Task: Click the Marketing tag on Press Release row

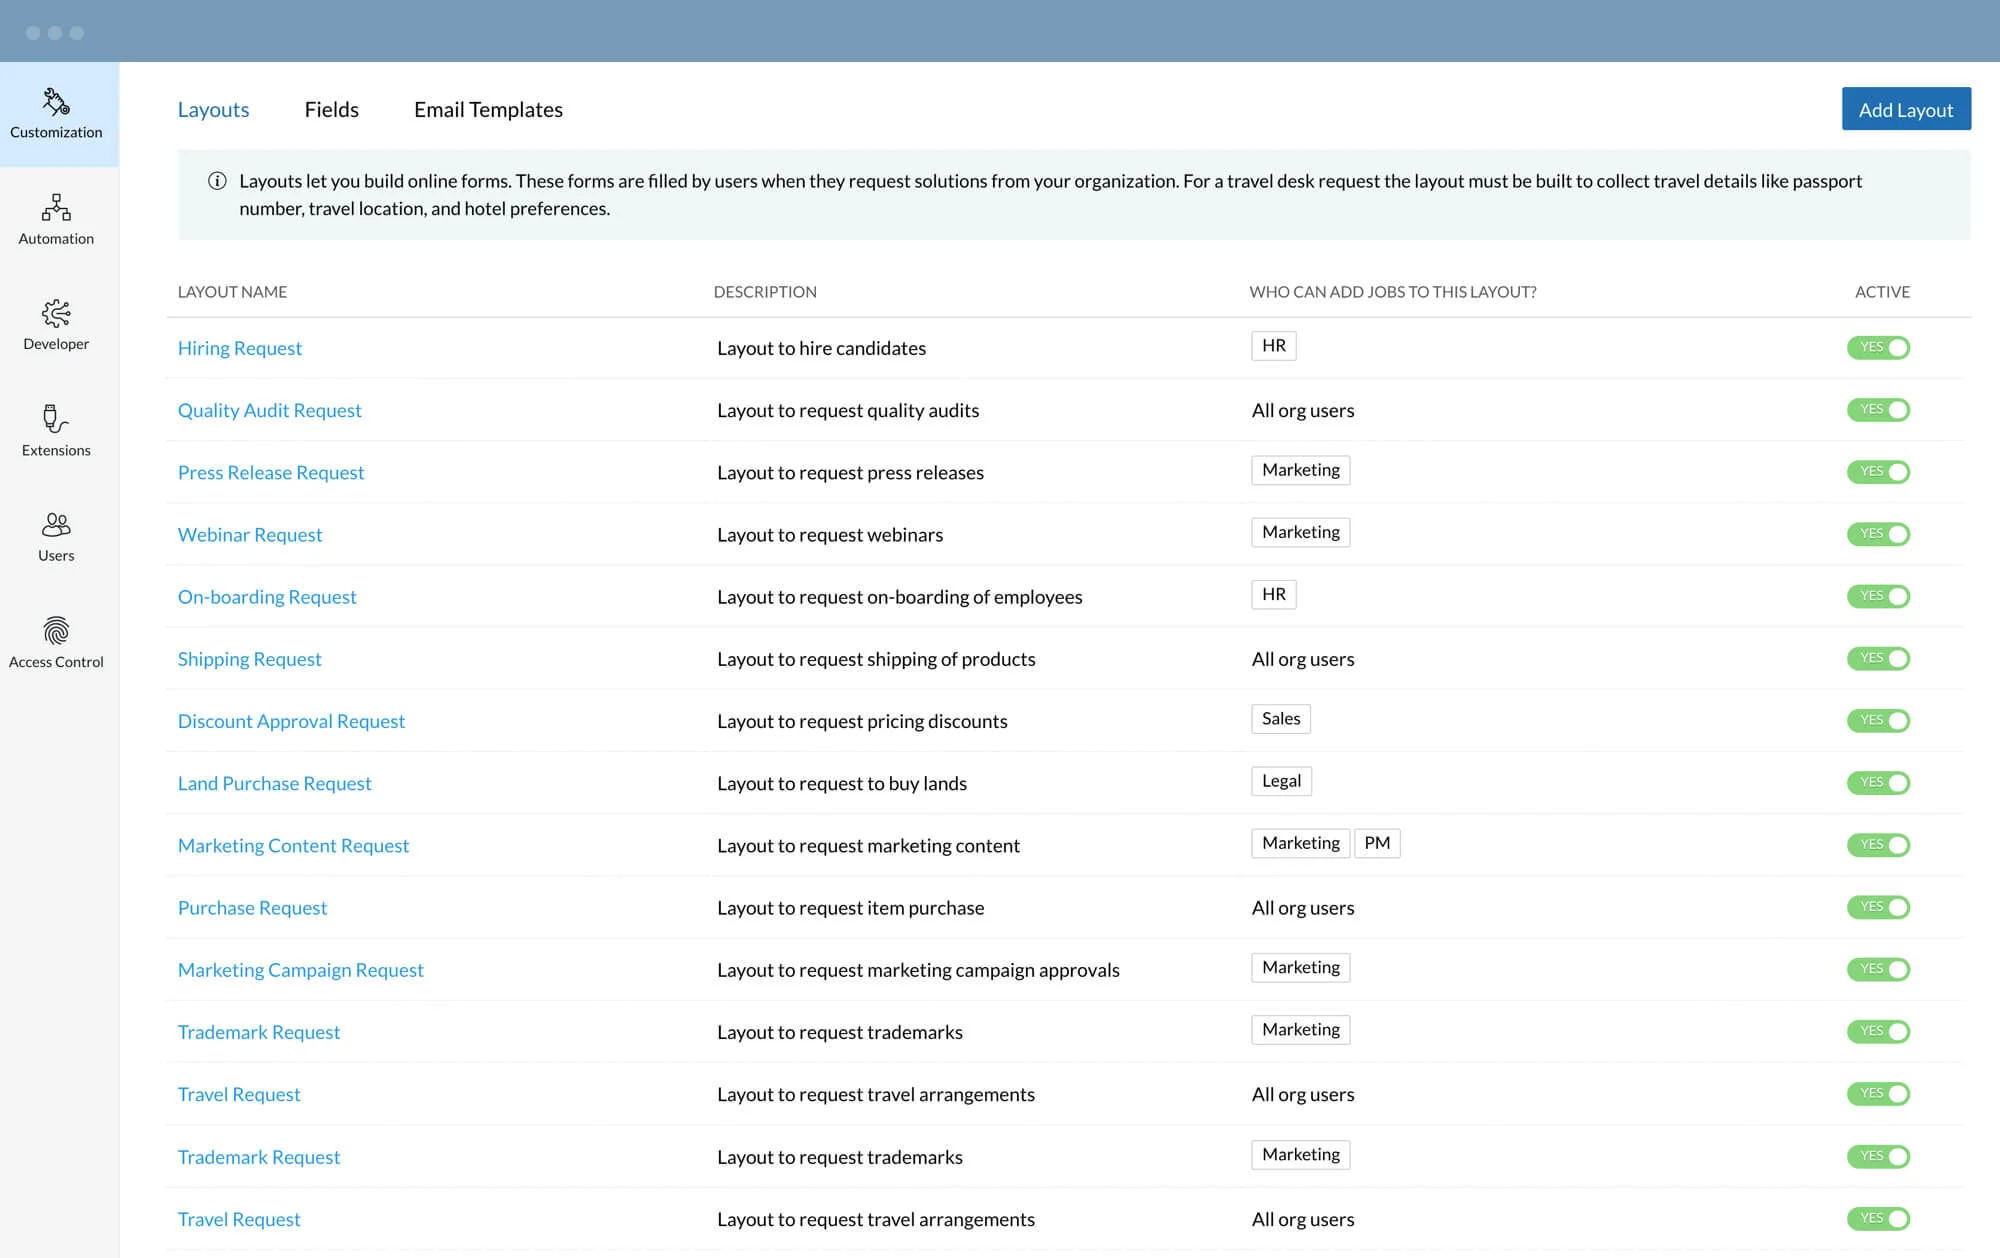Action: (1300, 470)
